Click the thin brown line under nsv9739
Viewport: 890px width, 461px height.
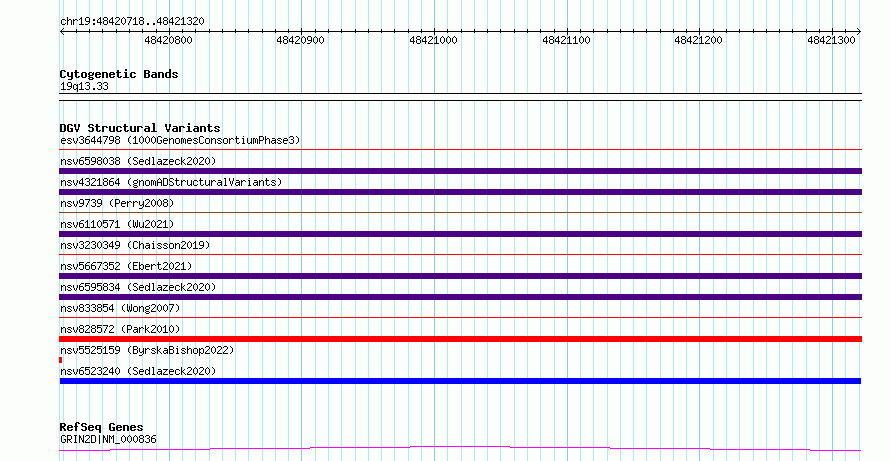(x=460, y=213)
